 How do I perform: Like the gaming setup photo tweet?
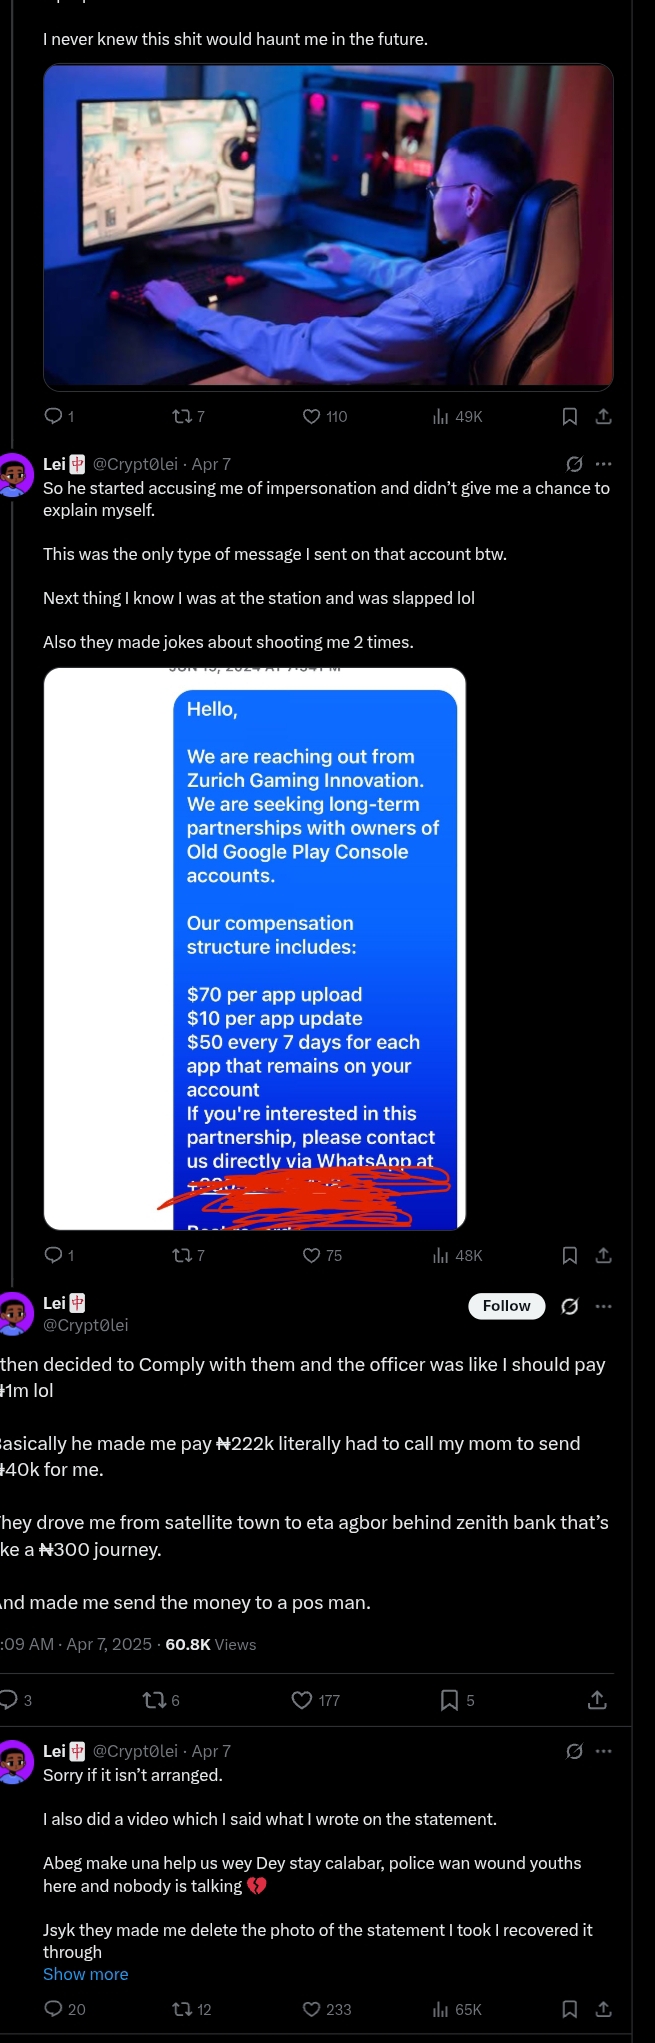point(312,417)
